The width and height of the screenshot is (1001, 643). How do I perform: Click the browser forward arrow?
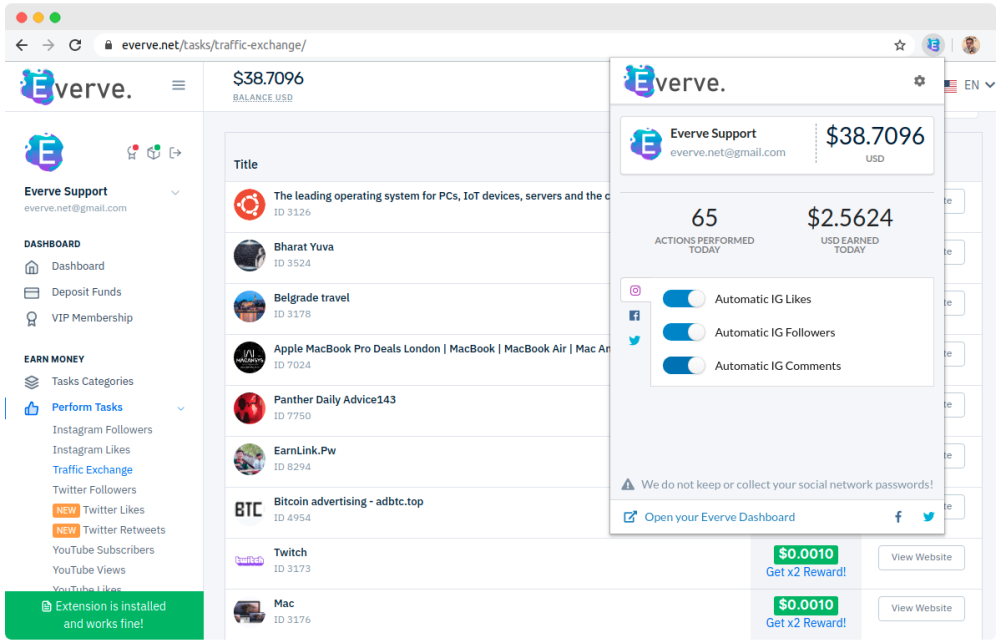[x=49, y=45]
